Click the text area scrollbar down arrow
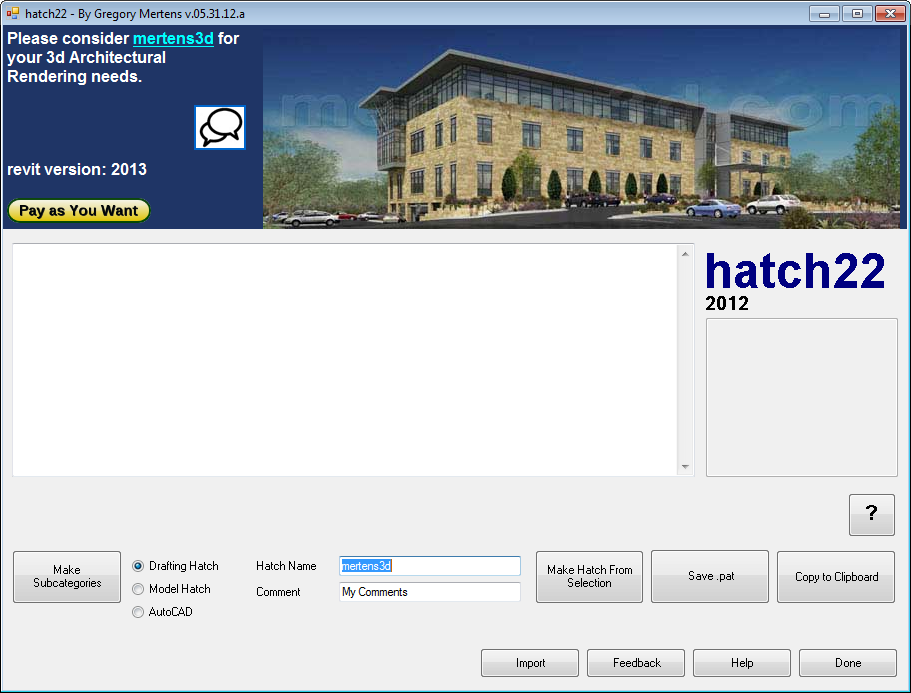911x693 pixels. 686,466
